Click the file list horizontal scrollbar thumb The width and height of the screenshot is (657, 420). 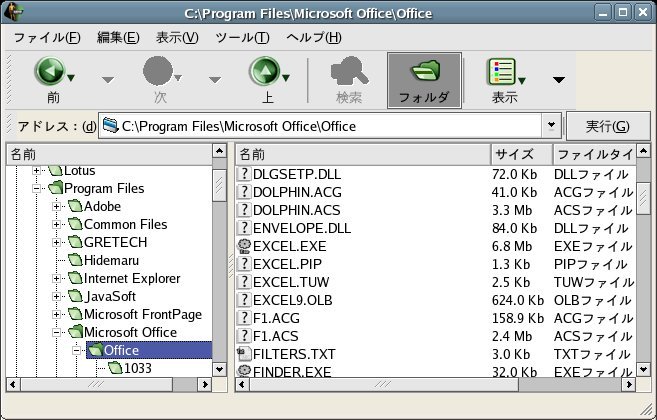tap(384, 384)
